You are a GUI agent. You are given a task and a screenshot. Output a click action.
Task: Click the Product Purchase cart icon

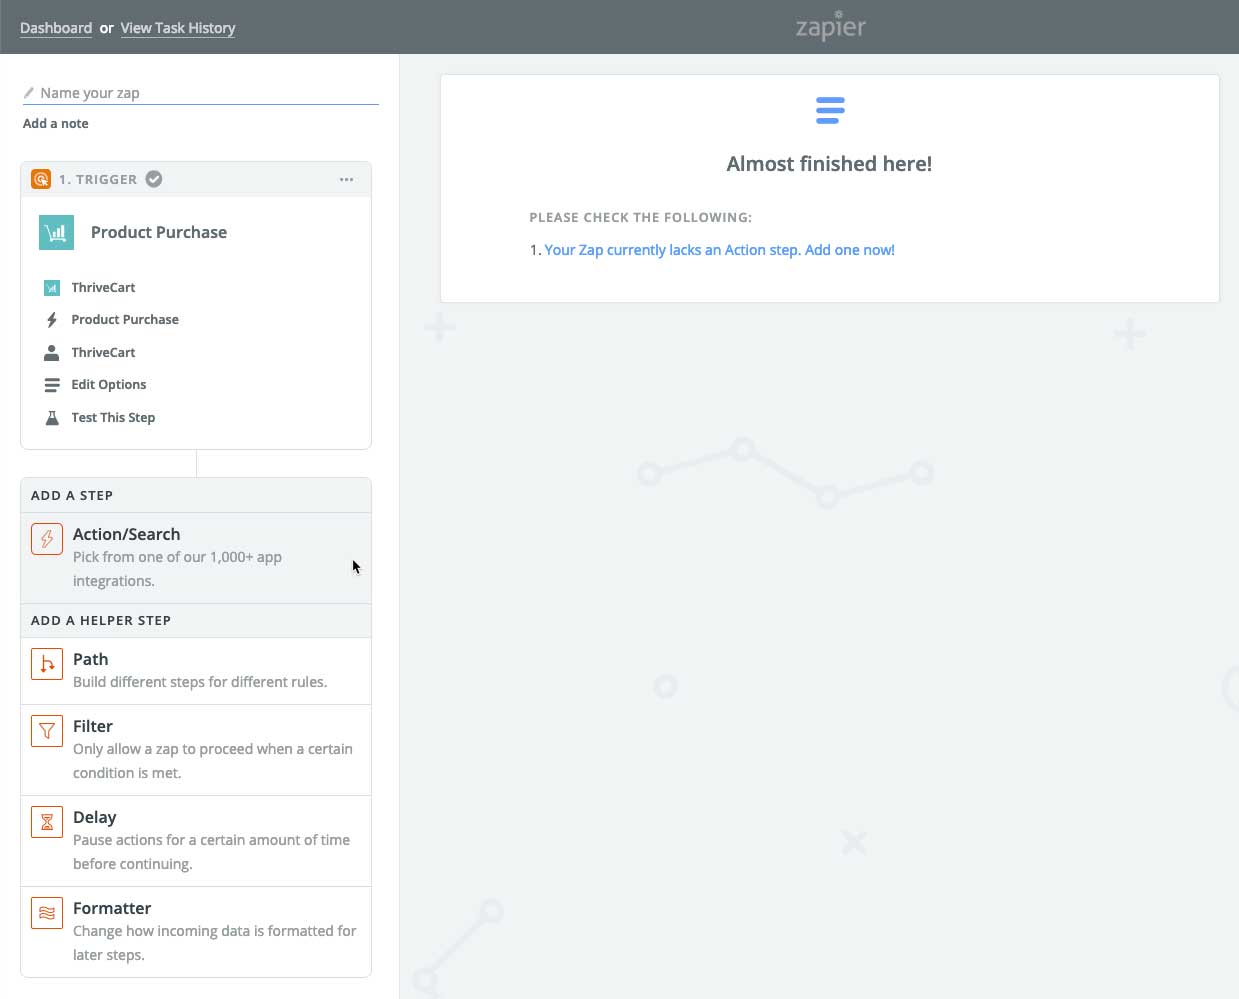click(x=57, y=232)
